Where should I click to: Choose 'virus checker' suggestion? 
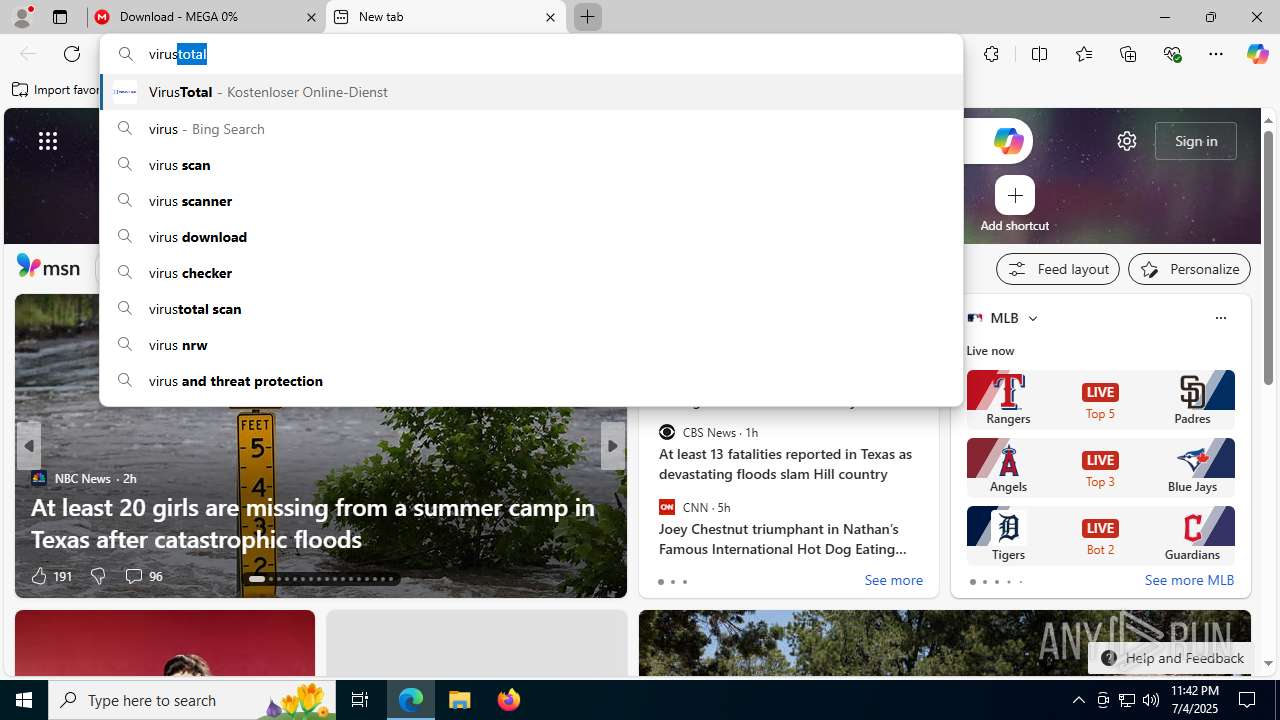tap(531, 273)
